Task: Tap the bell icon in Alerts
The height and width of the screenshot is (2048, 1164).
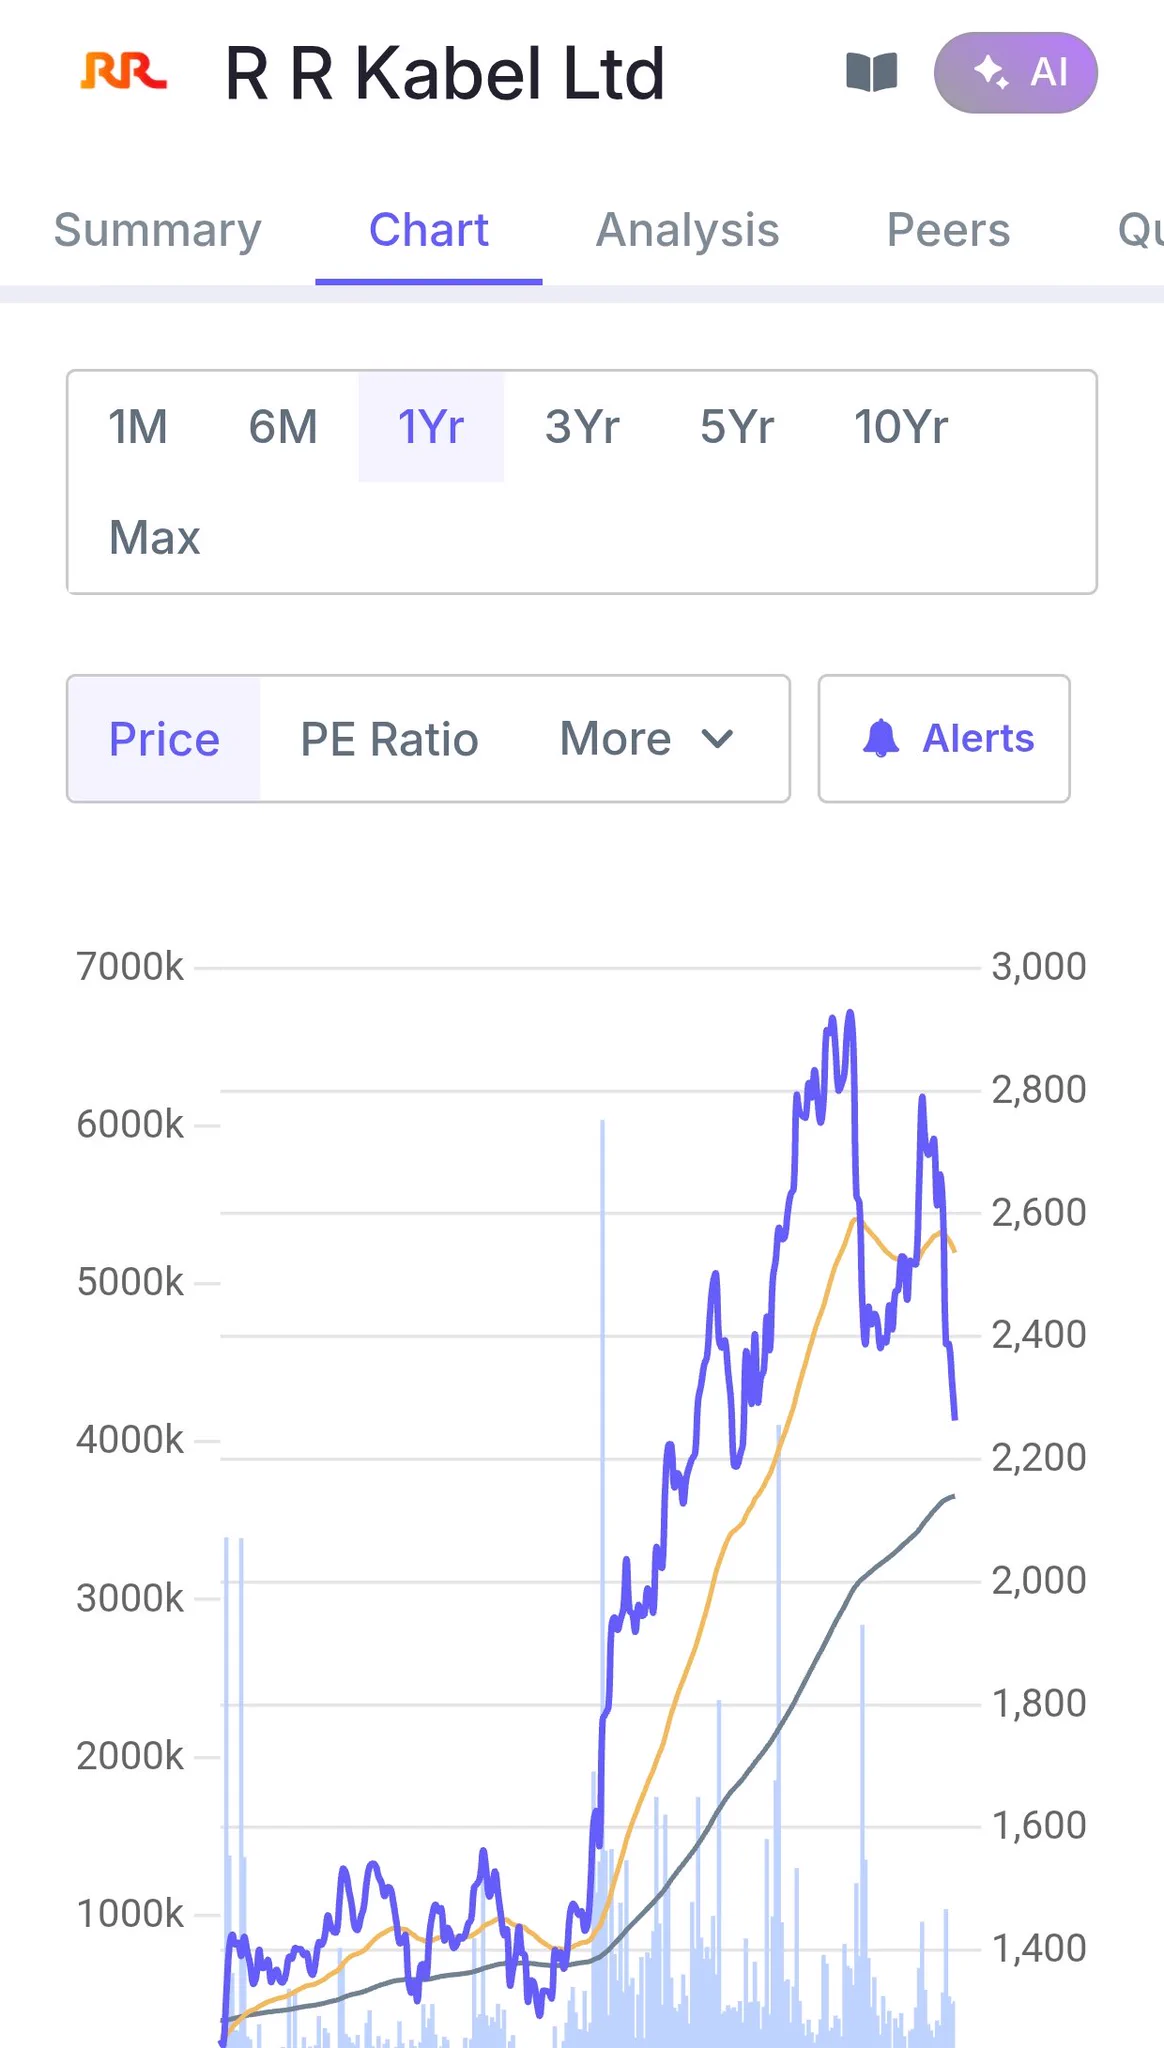Action: [x=881, y=739]
